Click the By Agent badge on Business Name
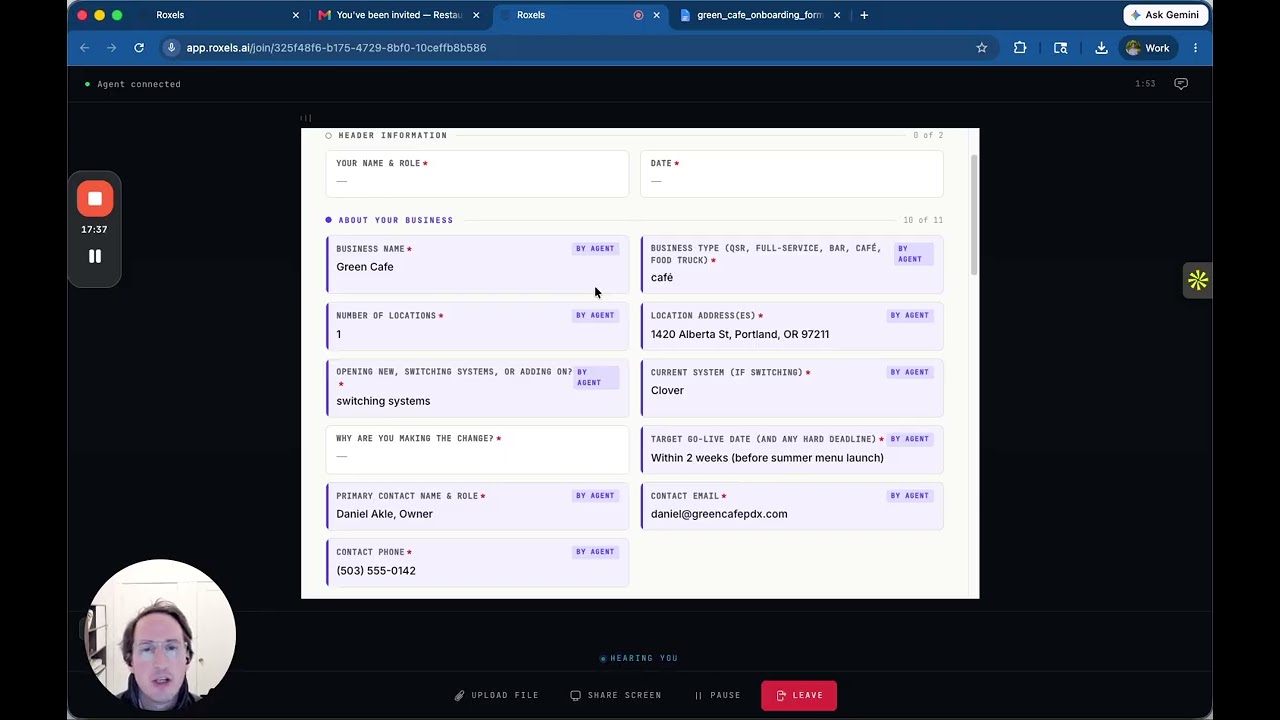 (595, 249)
